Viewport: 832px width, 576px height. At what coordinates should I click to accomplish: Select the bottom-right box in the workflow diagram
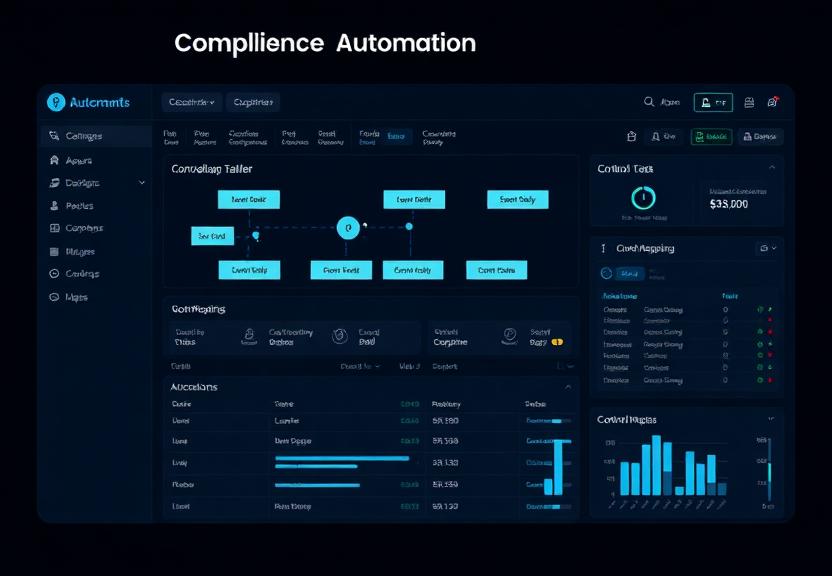497,270
